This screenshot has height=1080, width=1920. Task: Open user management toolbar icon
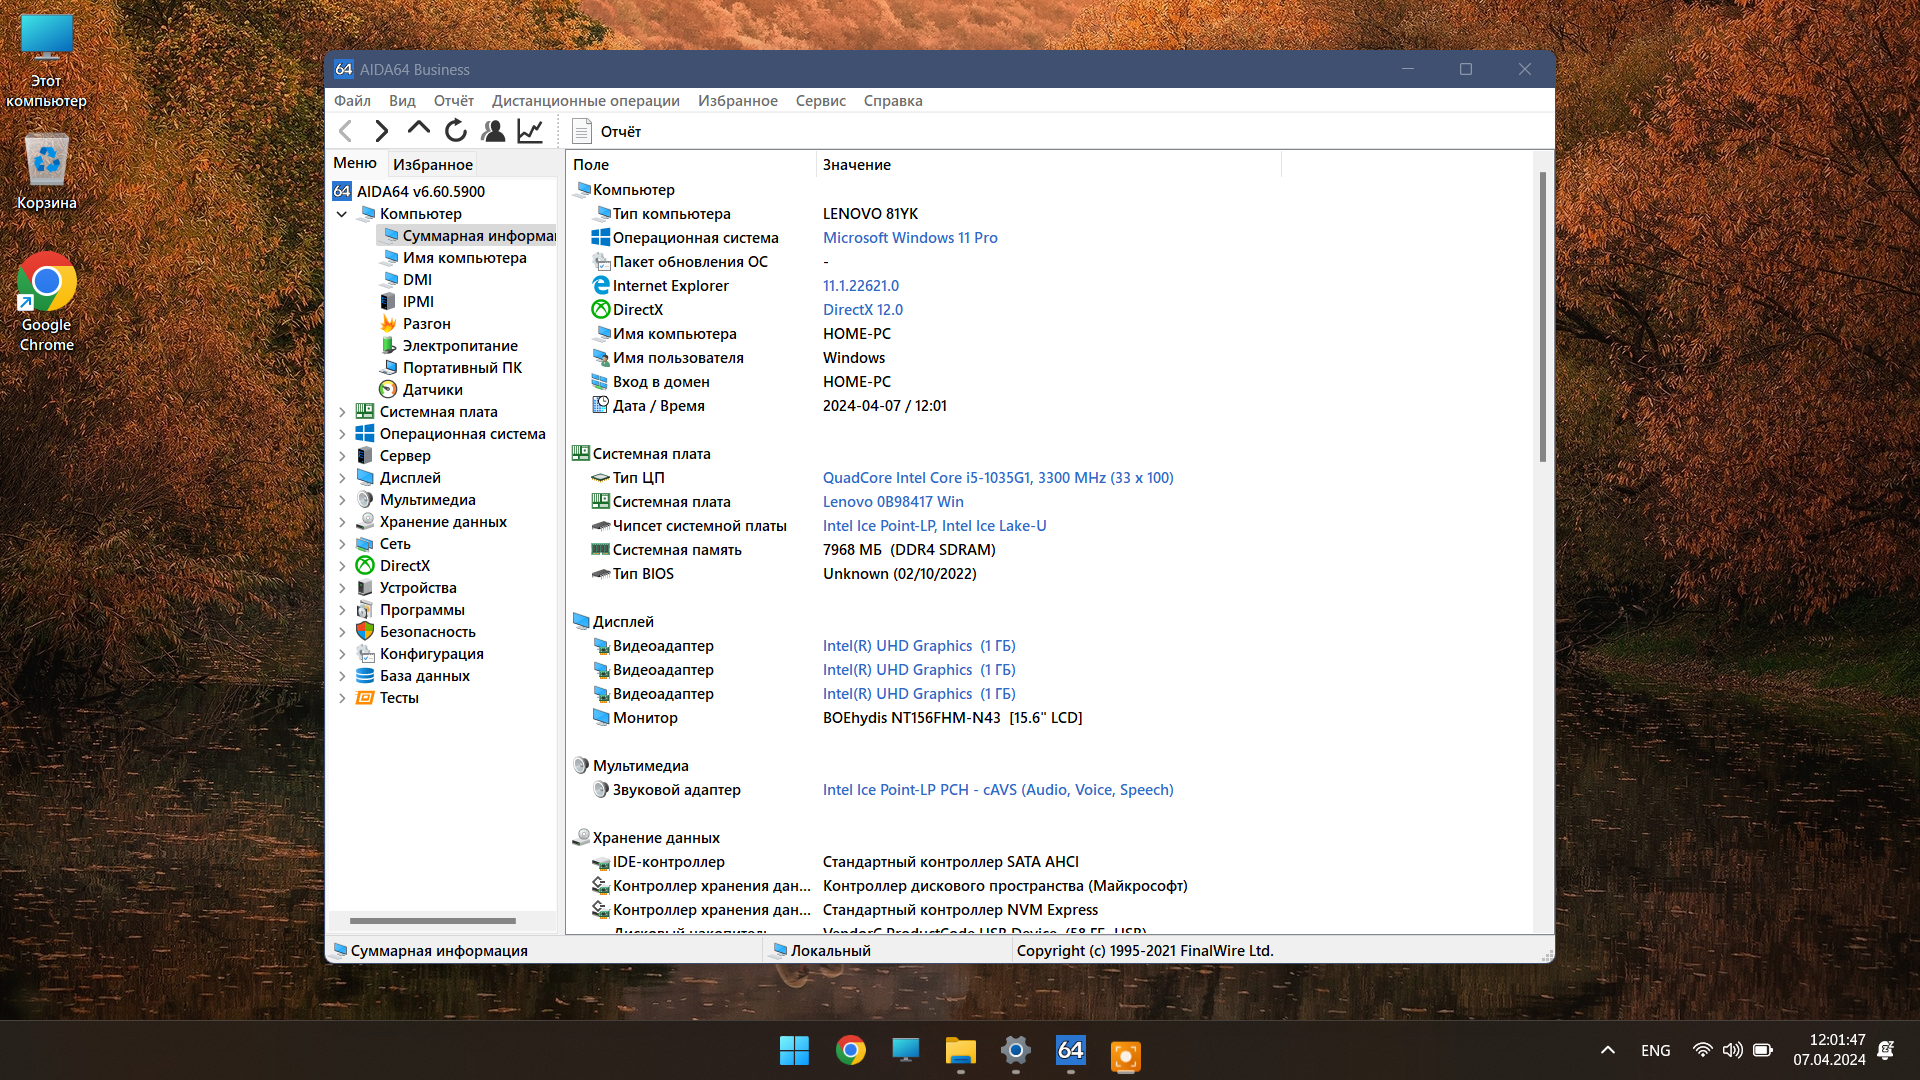(x=493, y=131)
